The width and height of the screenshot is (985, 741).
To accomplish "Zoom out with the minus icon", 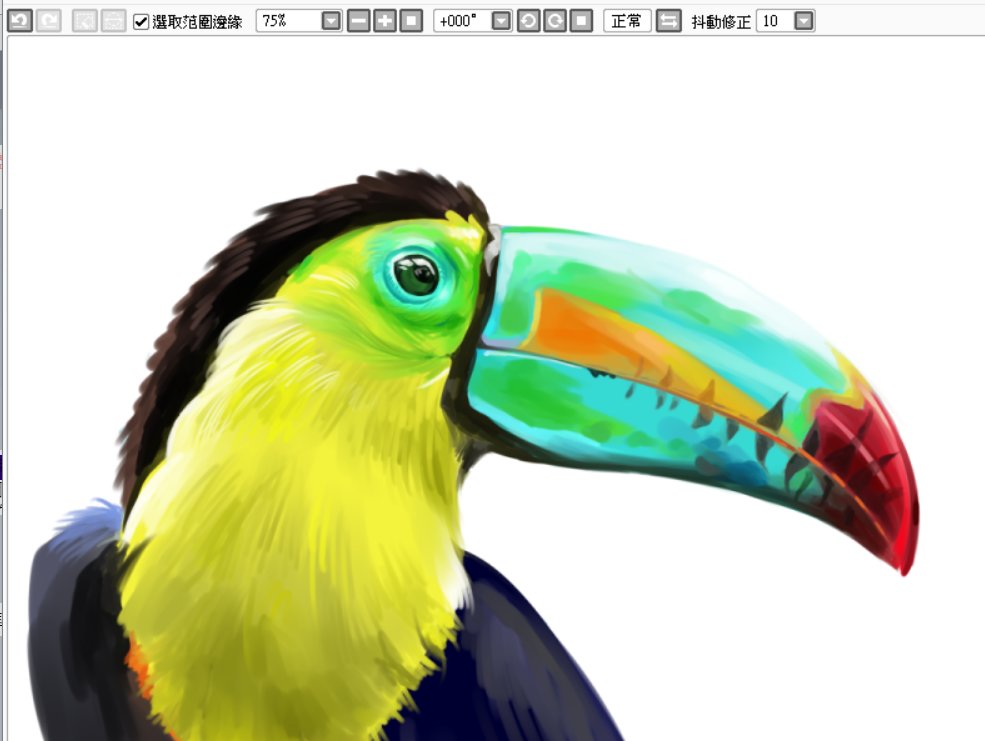I will tap(358, 21).
